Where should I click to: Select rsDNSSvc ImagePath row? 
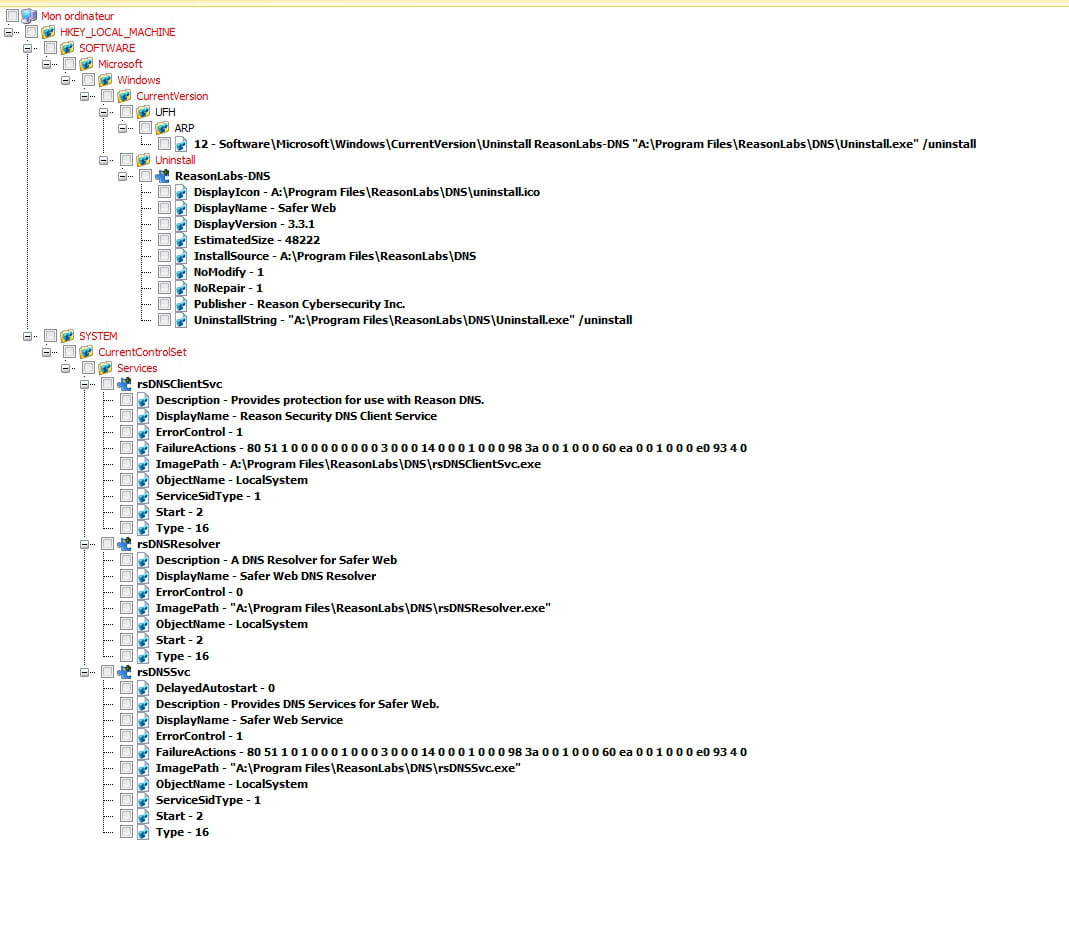pyautogui.click(x=338, y=768)
